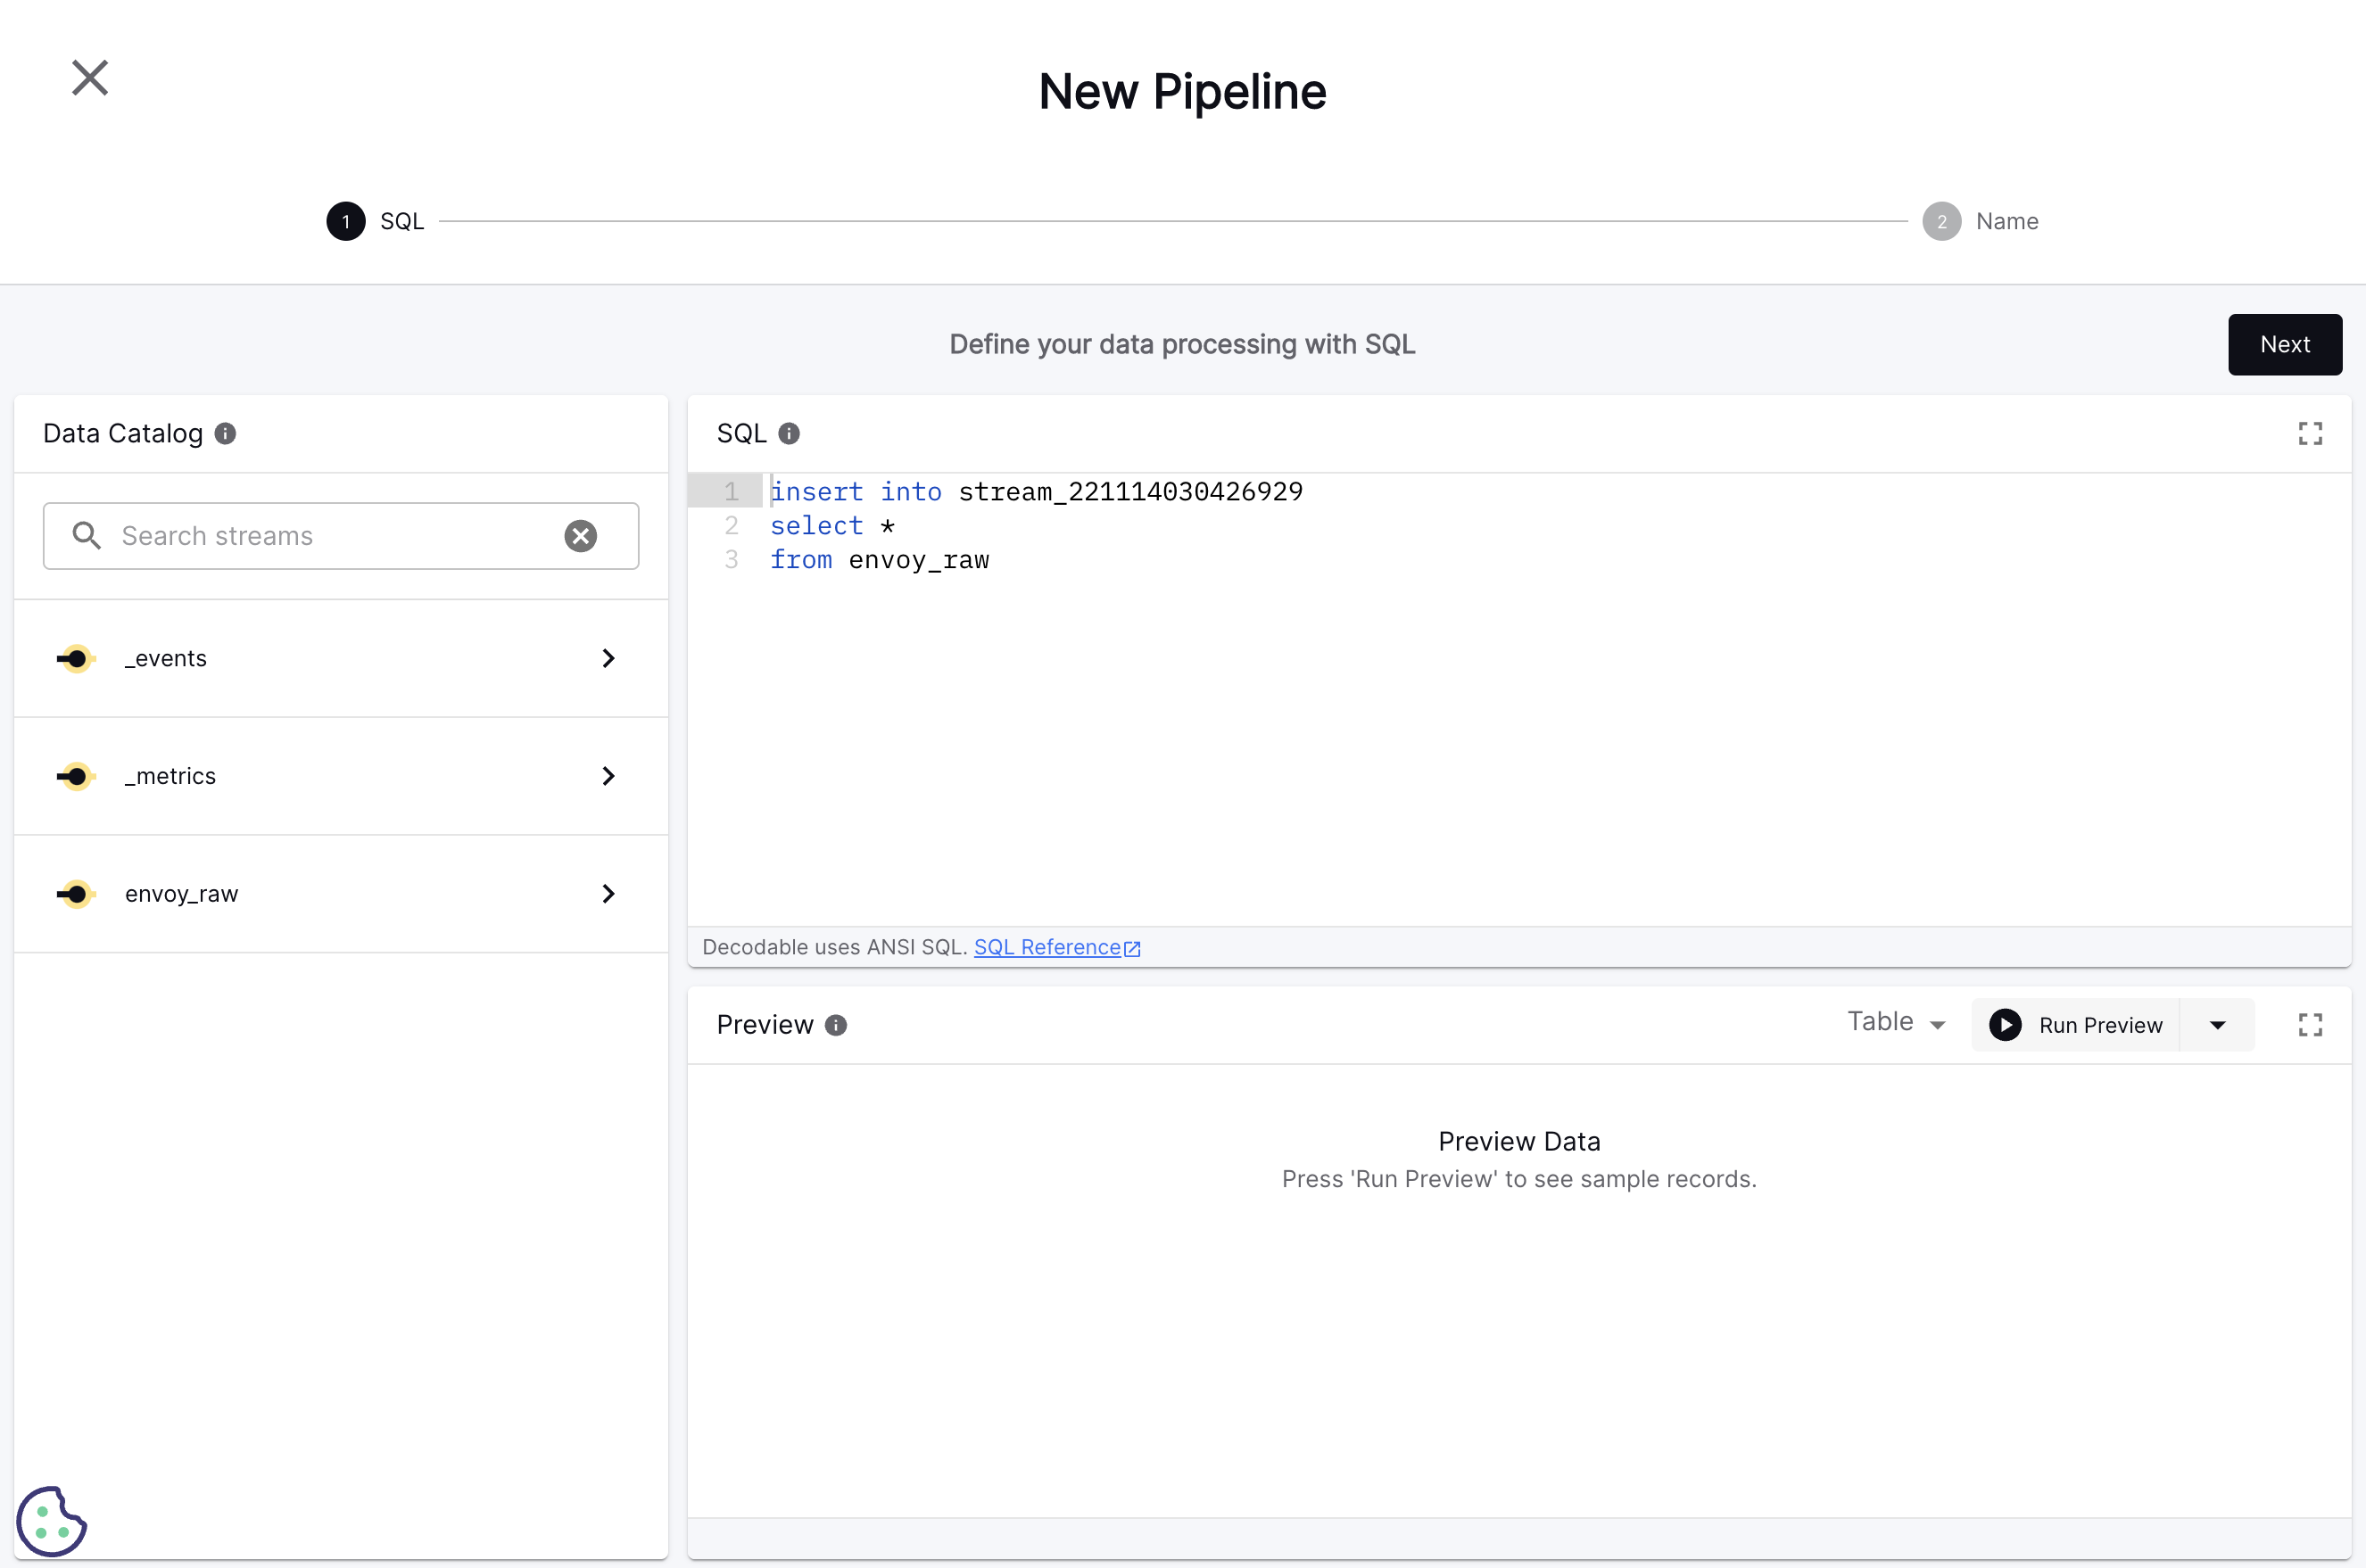Click the SQL panel info icon
The image size is (2366, 1568).
click(x=789, y=433)
